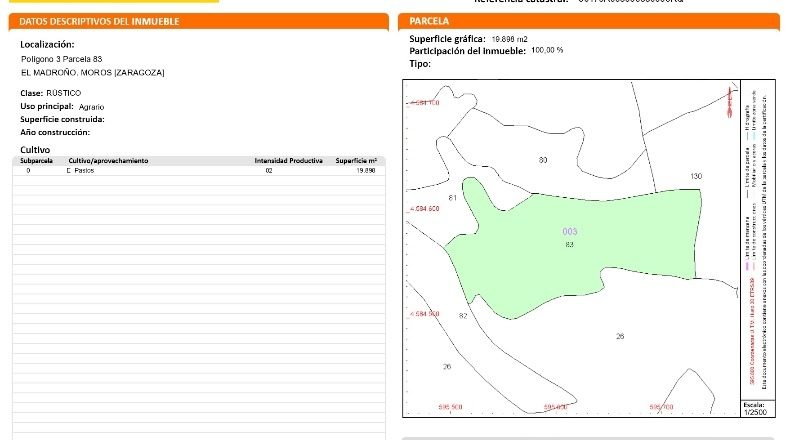This screenshot has height=440, width=790.
Task: Select the 'Participación del inmueble:' label
Action: pos(468,51)
